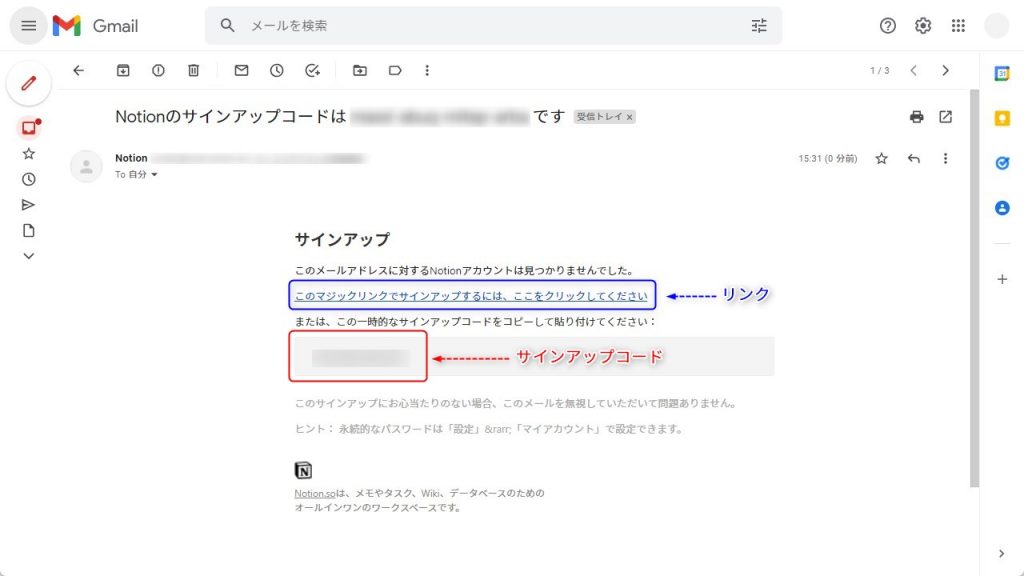Open Snoozed mail in sidebar

coord(28,179)
